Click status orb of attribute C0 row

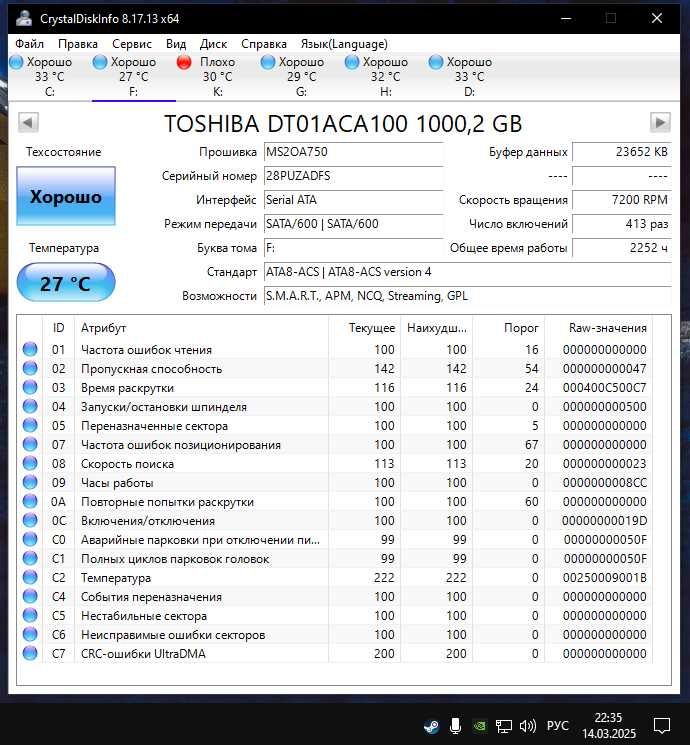pos(30,539)
